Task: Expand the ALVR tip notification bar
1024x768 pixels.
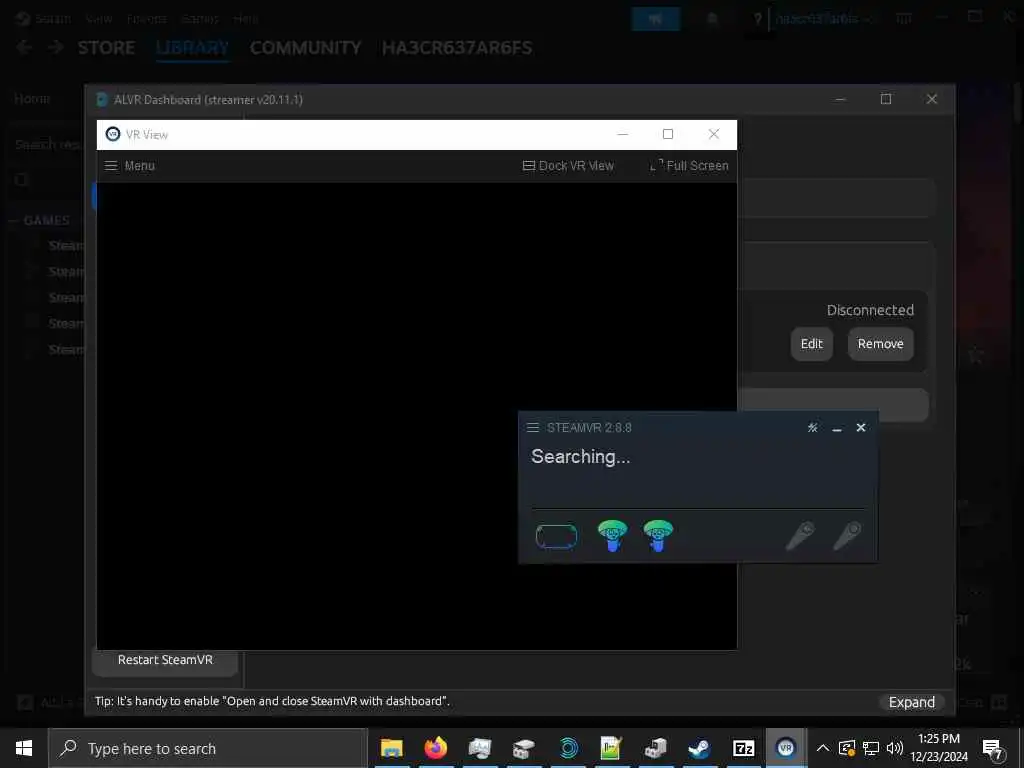Action: coord(912,702)
